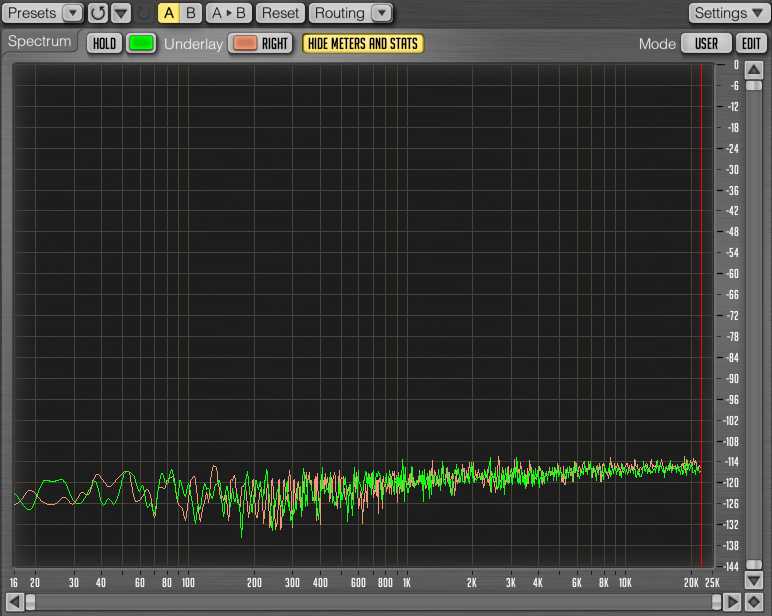Select the Spectrum tab
The width and height of the screenshot is (772, 616).
point(39,41)
